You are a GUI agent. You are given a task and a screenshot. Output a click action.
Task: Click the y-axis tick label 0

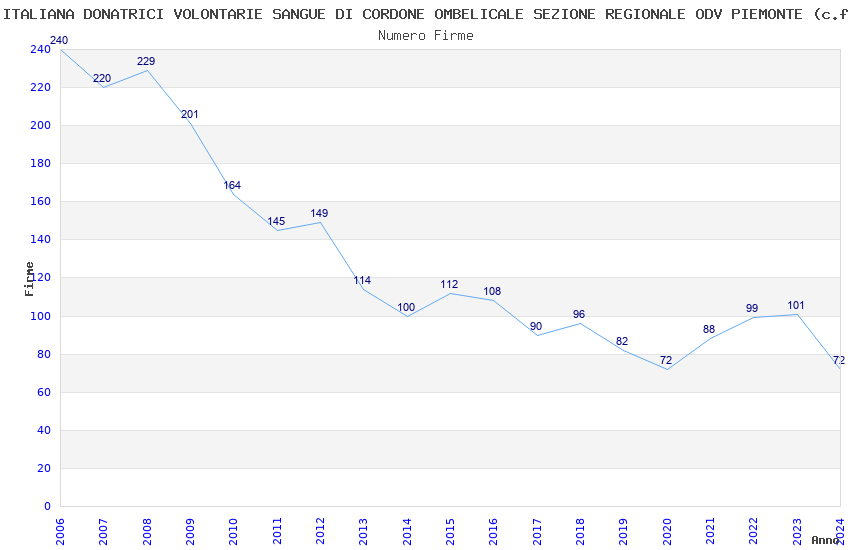pyautogui.click(x=47, y=506)
